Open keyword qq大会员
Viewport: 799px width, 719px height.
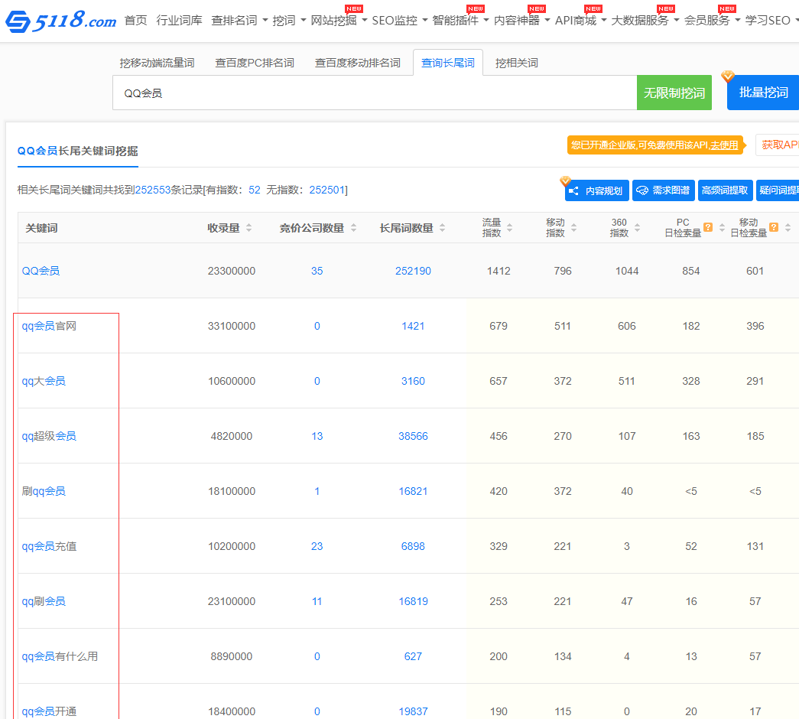click(x=43, y=381)
